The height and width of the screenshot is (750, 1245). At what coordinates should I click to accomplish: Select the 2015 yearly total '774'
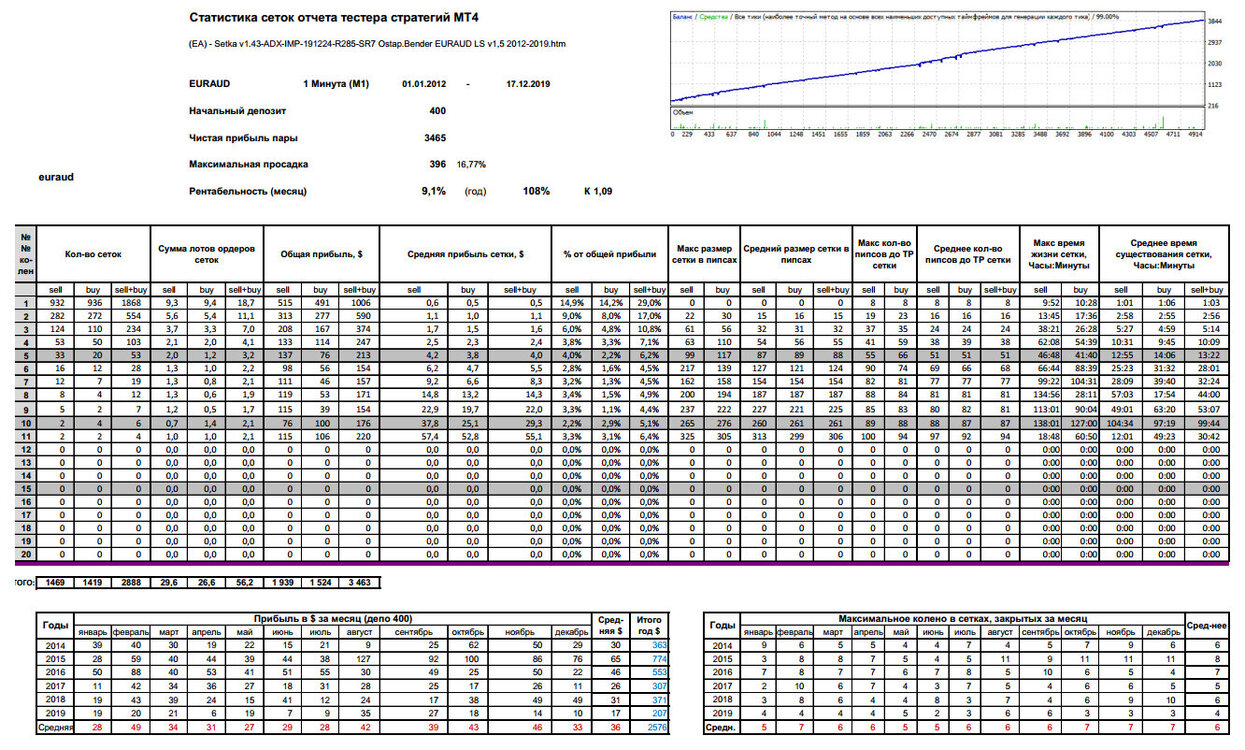[659, 659]
